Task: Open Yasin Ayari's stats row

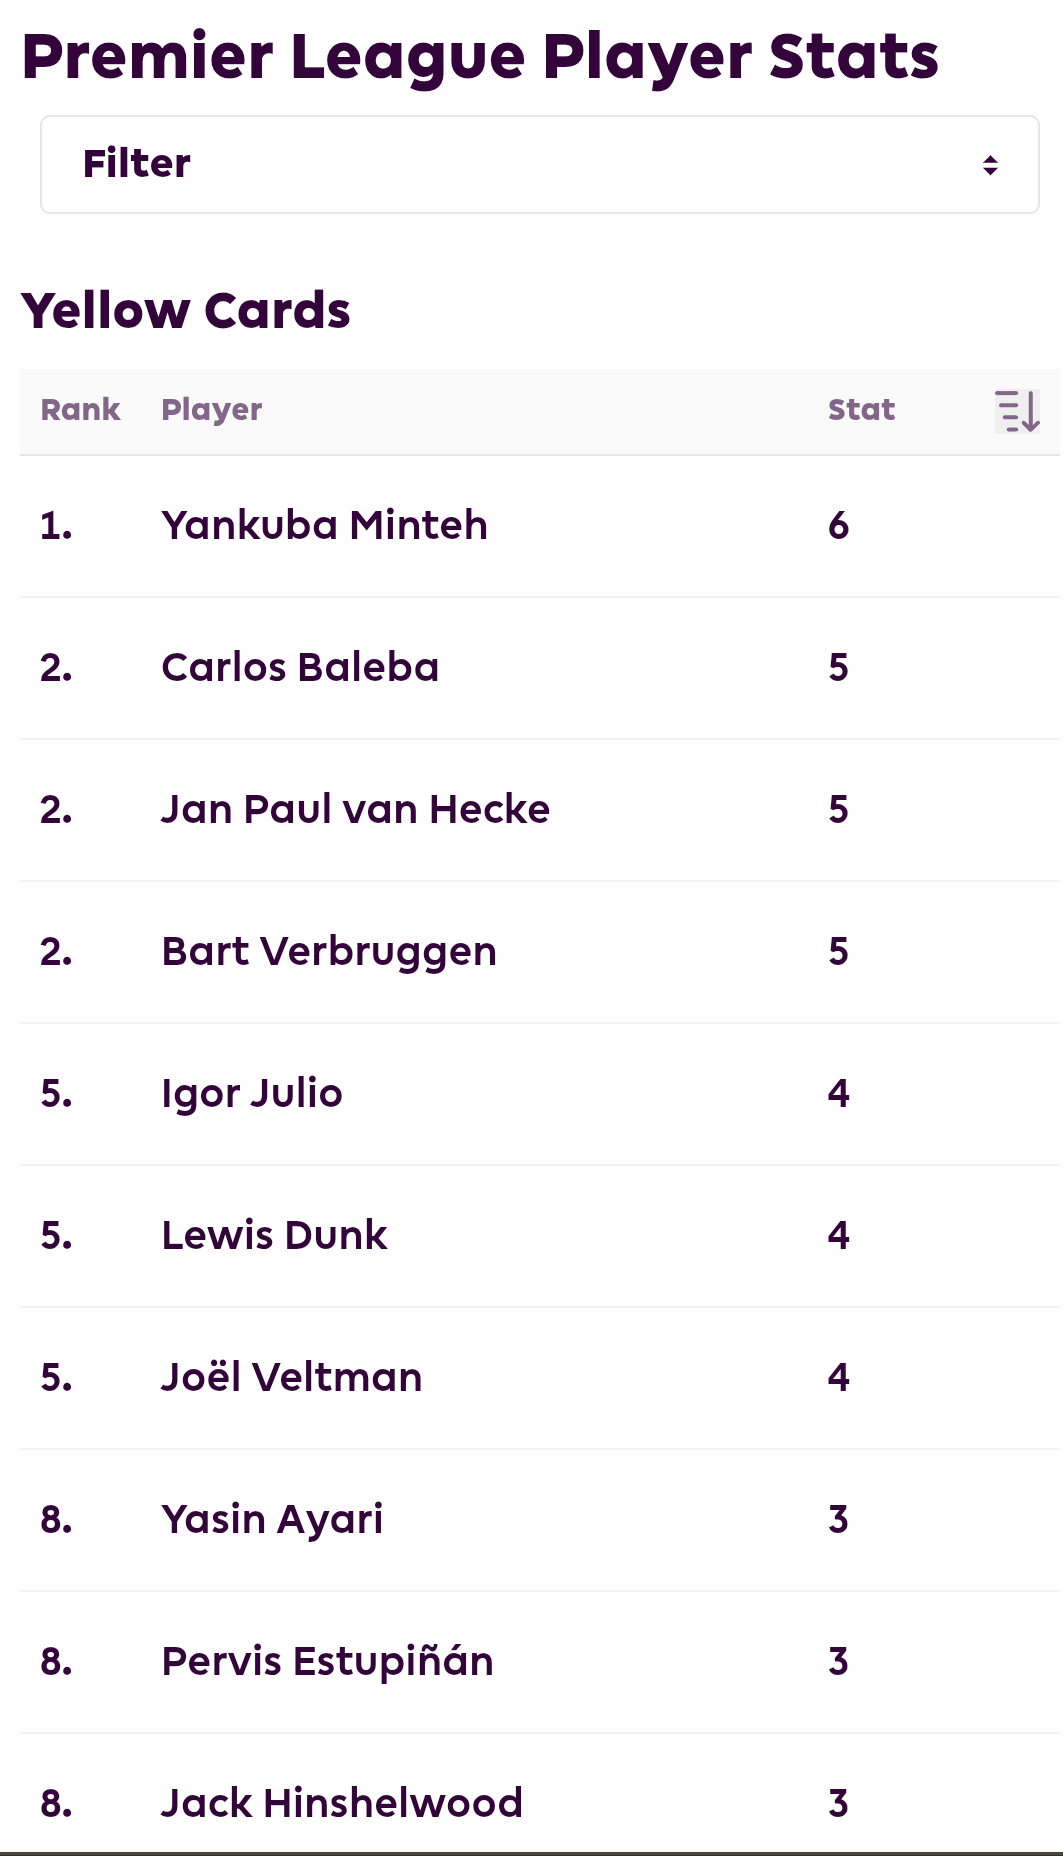Action: [x=540, y=1520]
